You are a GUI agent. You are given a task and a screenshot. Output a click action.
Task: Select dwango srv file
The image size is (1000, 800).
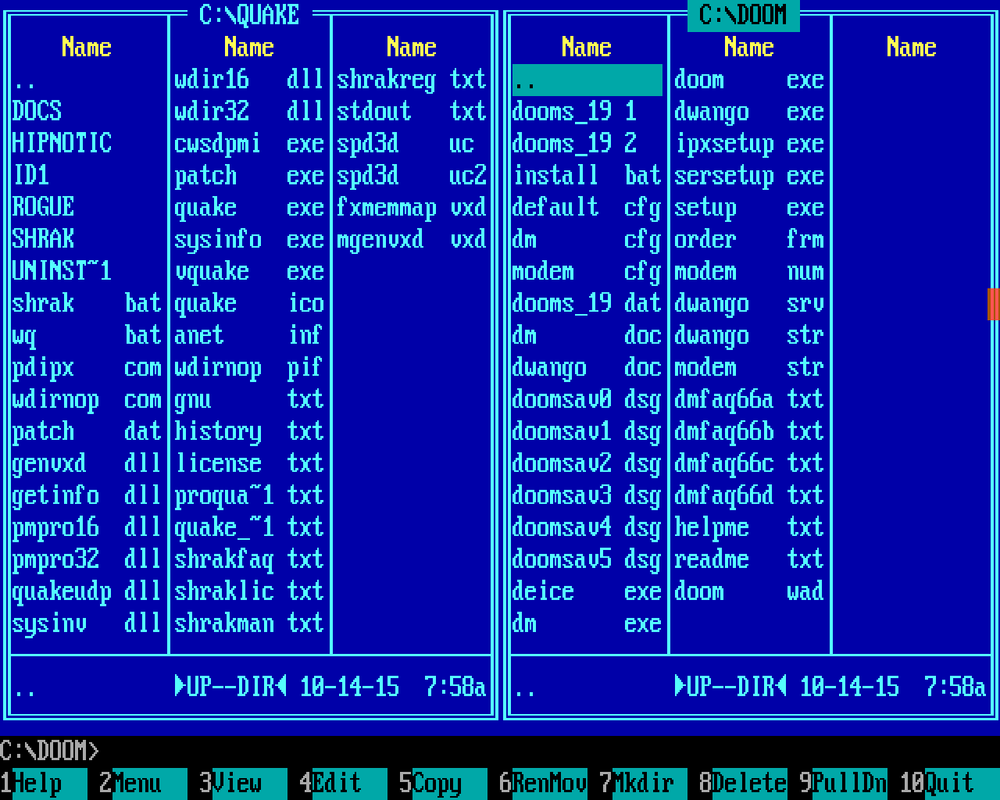(x=750, y=304)
